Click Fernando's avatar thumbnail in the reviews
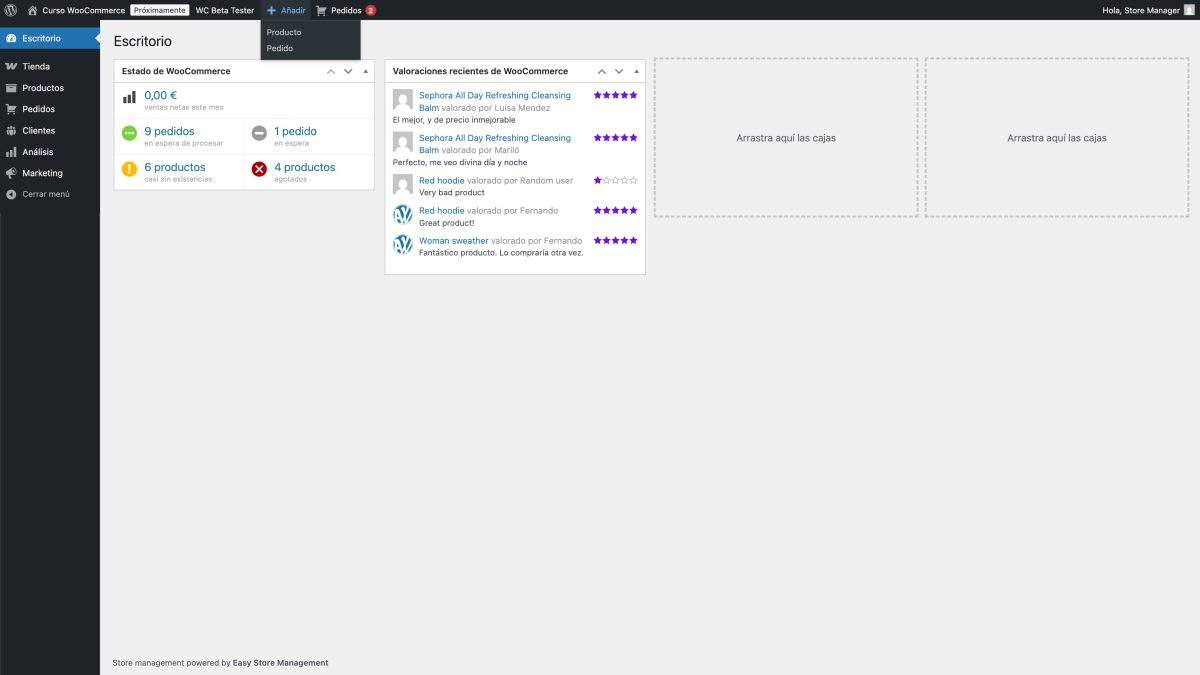Image resolution: width=1200 pixels, height=675 pixels. pyautogui.click(x=402, y=214)
